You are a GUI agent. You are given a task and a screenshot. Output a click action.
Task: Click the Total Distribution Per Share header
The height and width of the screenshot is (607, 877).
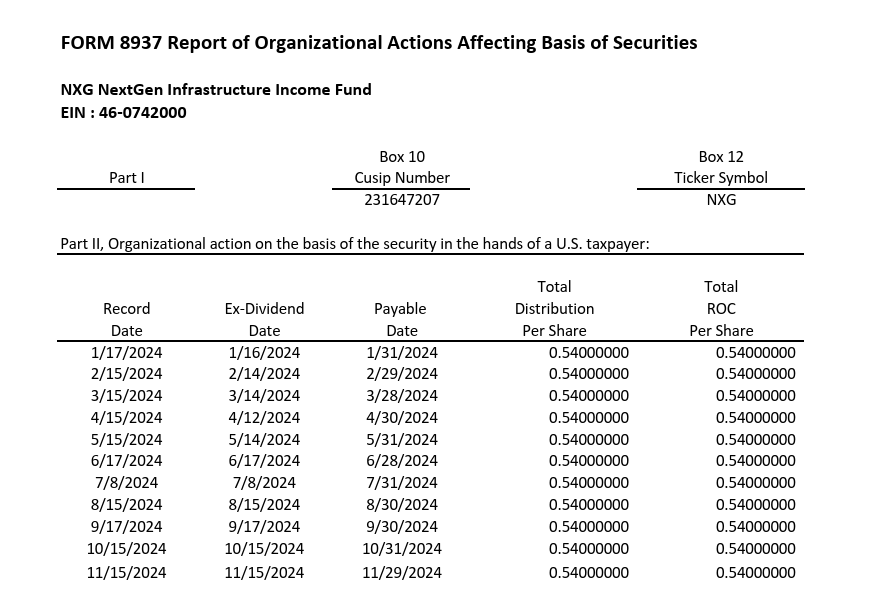coord(554,308)
